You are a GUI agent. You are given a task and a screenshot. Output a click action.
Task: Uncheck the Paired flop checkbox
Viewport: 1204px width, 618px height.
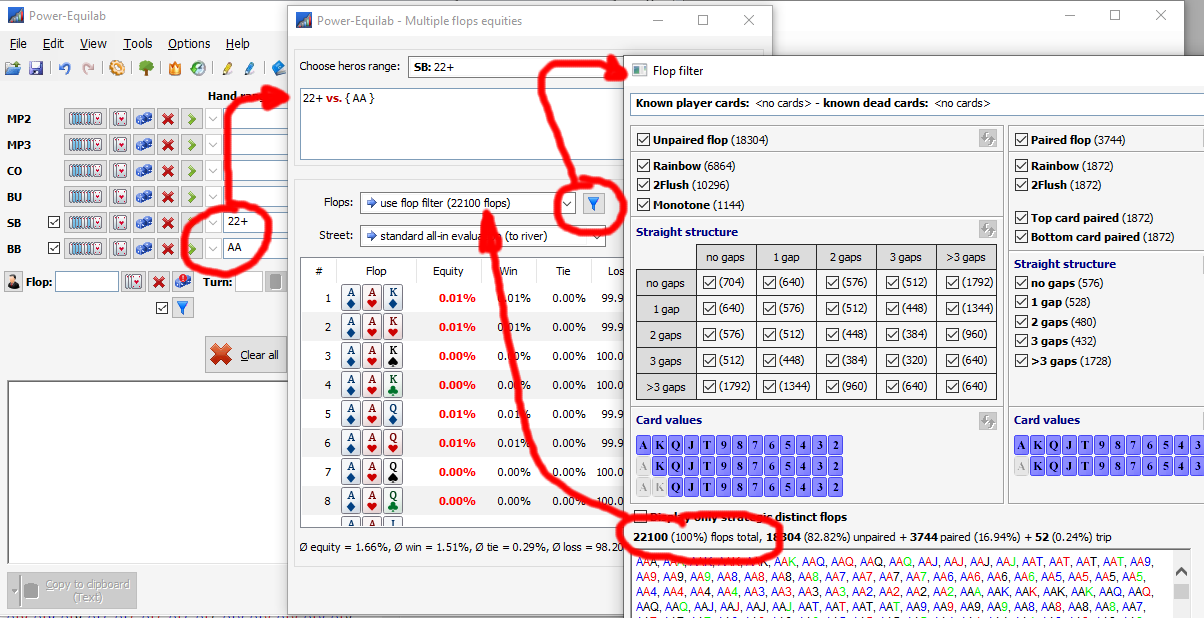pyautogui.click(x=1021, y=140)
